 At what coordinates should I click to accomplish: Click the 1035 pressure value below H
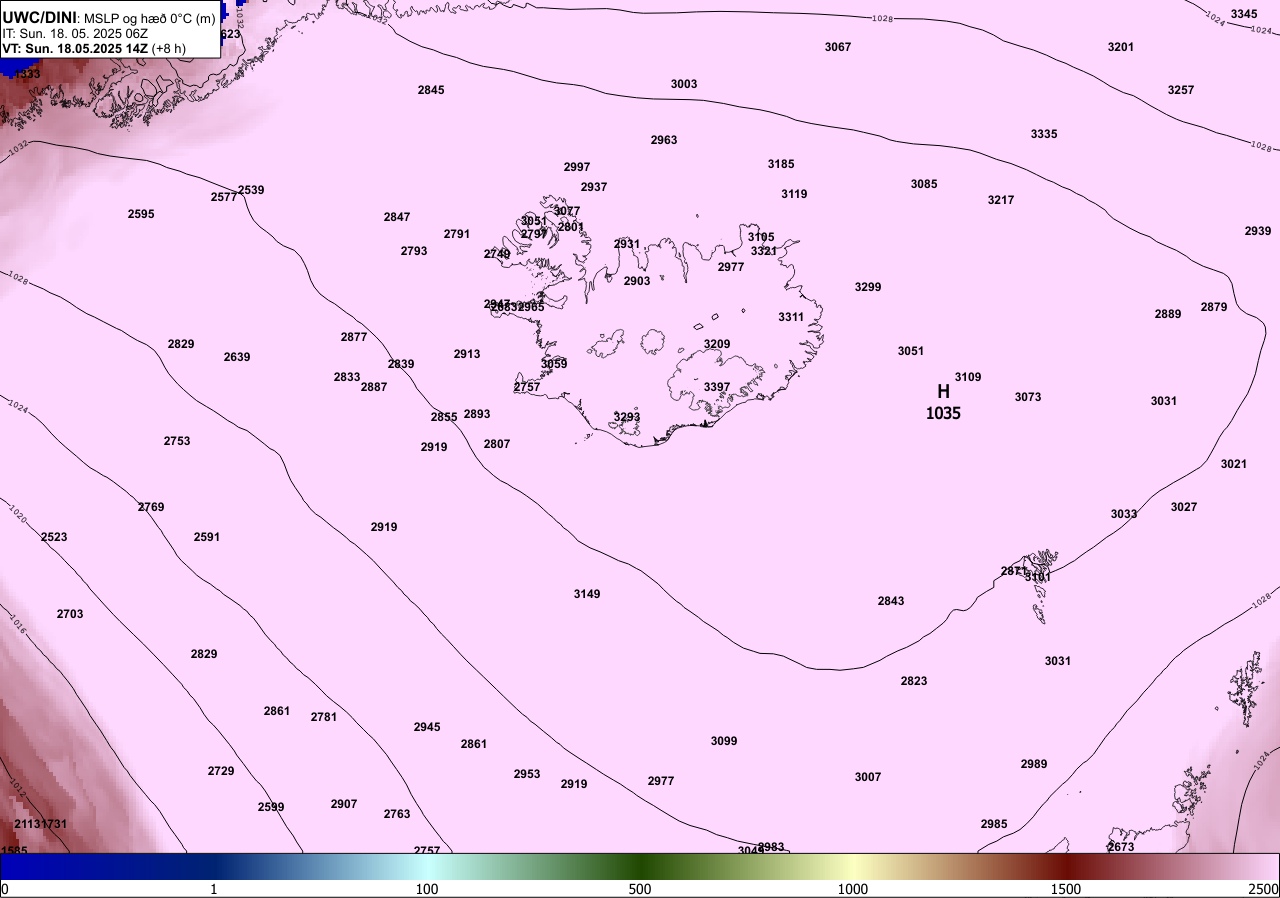(943, 413)
